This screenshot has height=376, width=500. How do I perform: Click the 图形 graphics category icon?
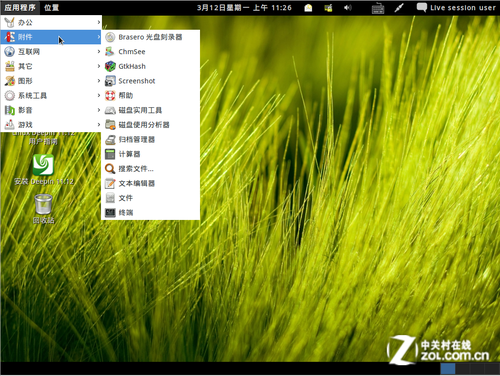(x=10, y=81)
